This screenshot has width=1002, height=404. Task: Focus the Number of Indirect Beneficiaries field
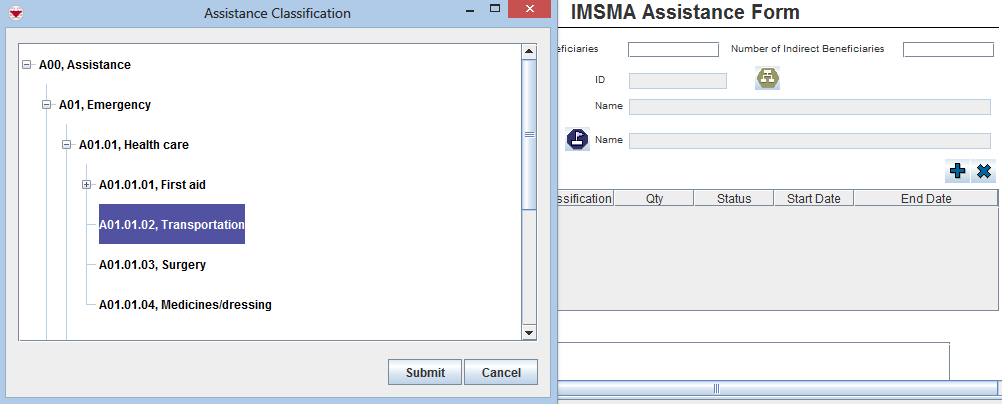pyautogui.click(x=947, y=49)
